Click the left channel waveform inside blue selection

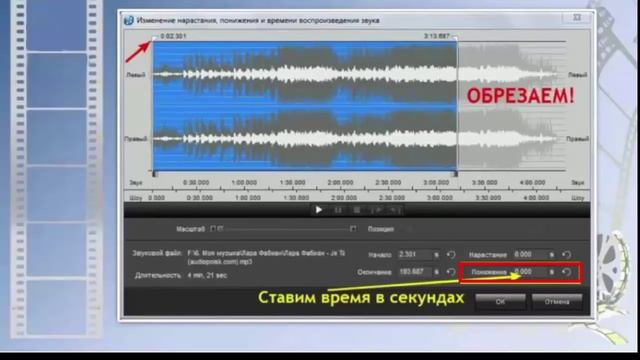[305, 74]
